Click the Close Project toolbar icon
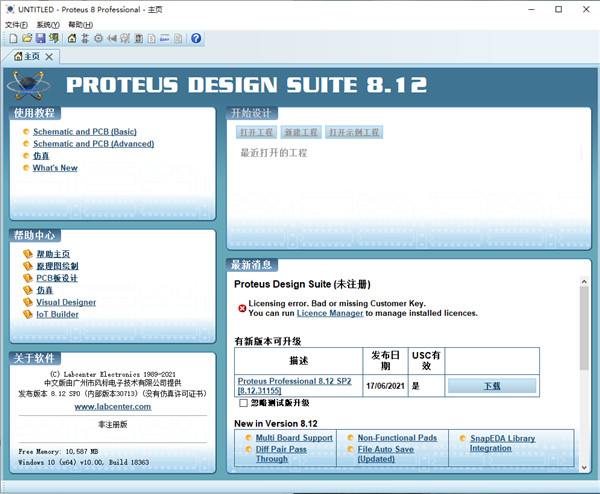 [54, 38]
